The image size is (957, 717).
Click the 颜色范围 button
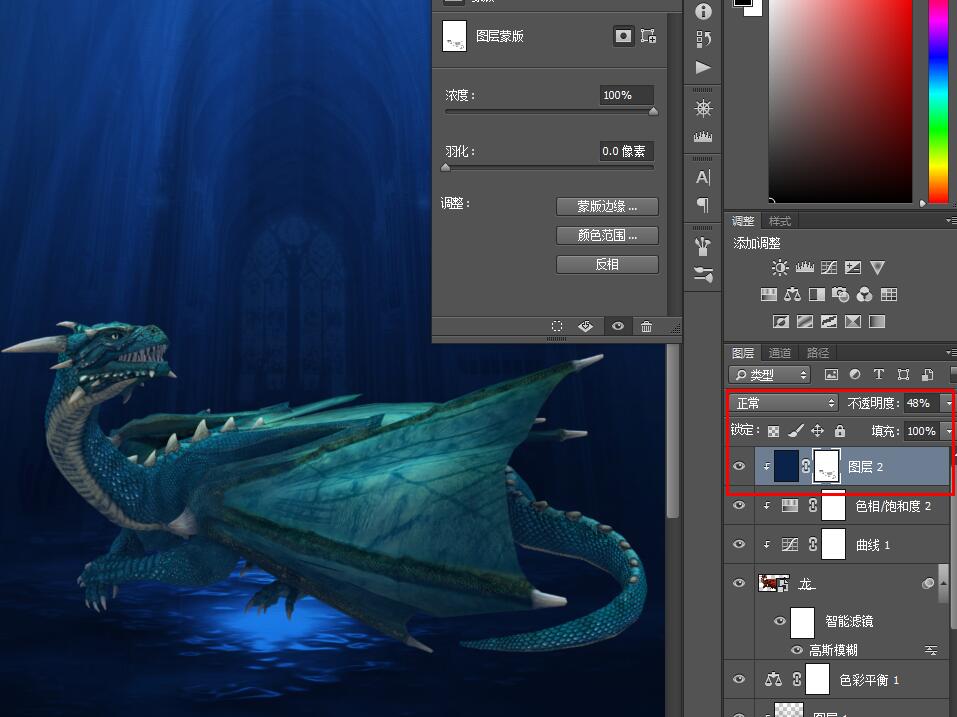coord(607,235)
